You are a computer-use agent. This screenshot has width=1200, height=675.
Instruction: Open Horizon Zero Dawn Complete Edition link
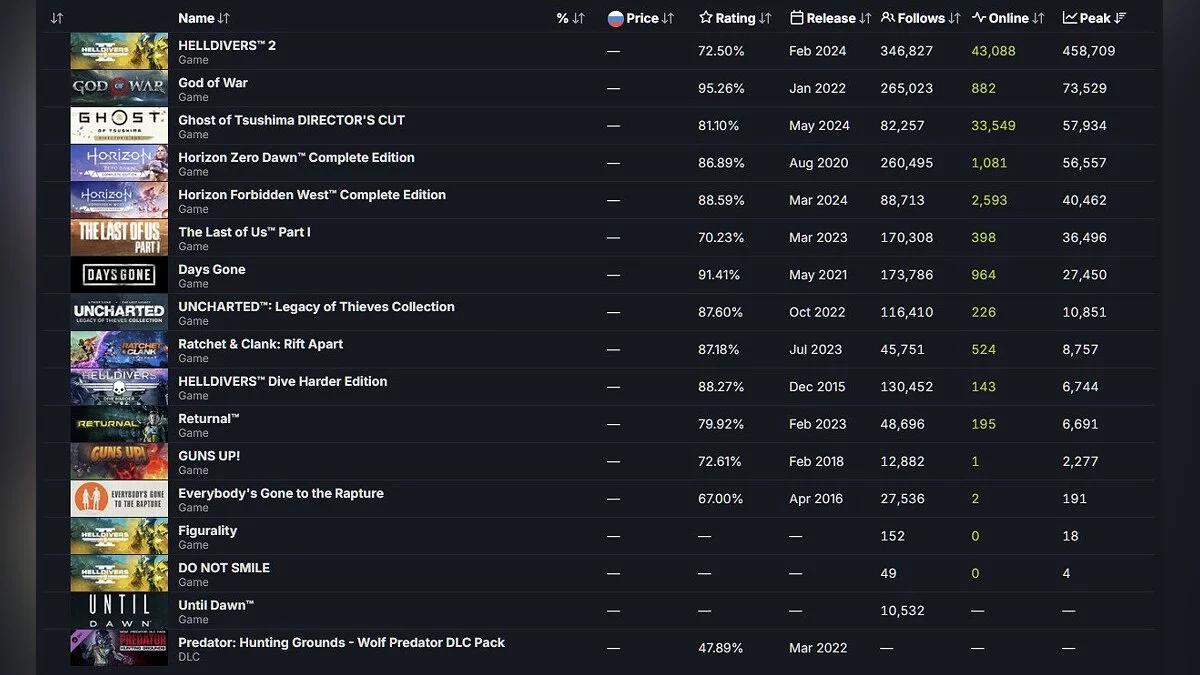[296, 157]
